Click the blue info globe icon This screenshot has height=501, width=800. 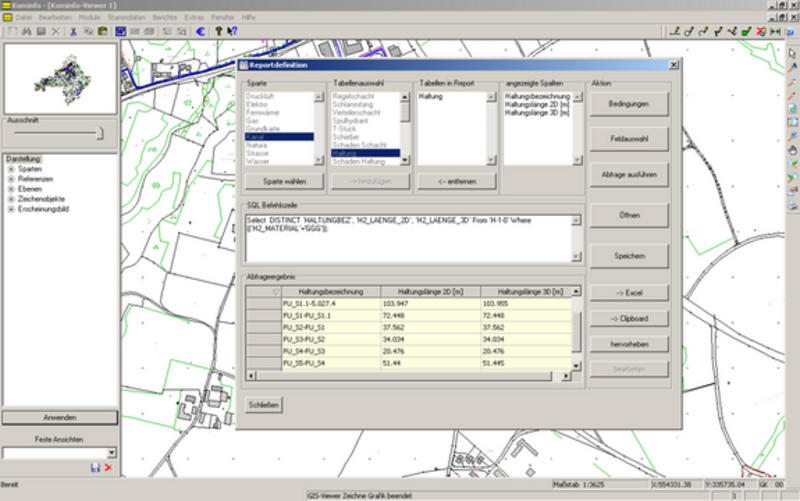(x=790, y=32)
